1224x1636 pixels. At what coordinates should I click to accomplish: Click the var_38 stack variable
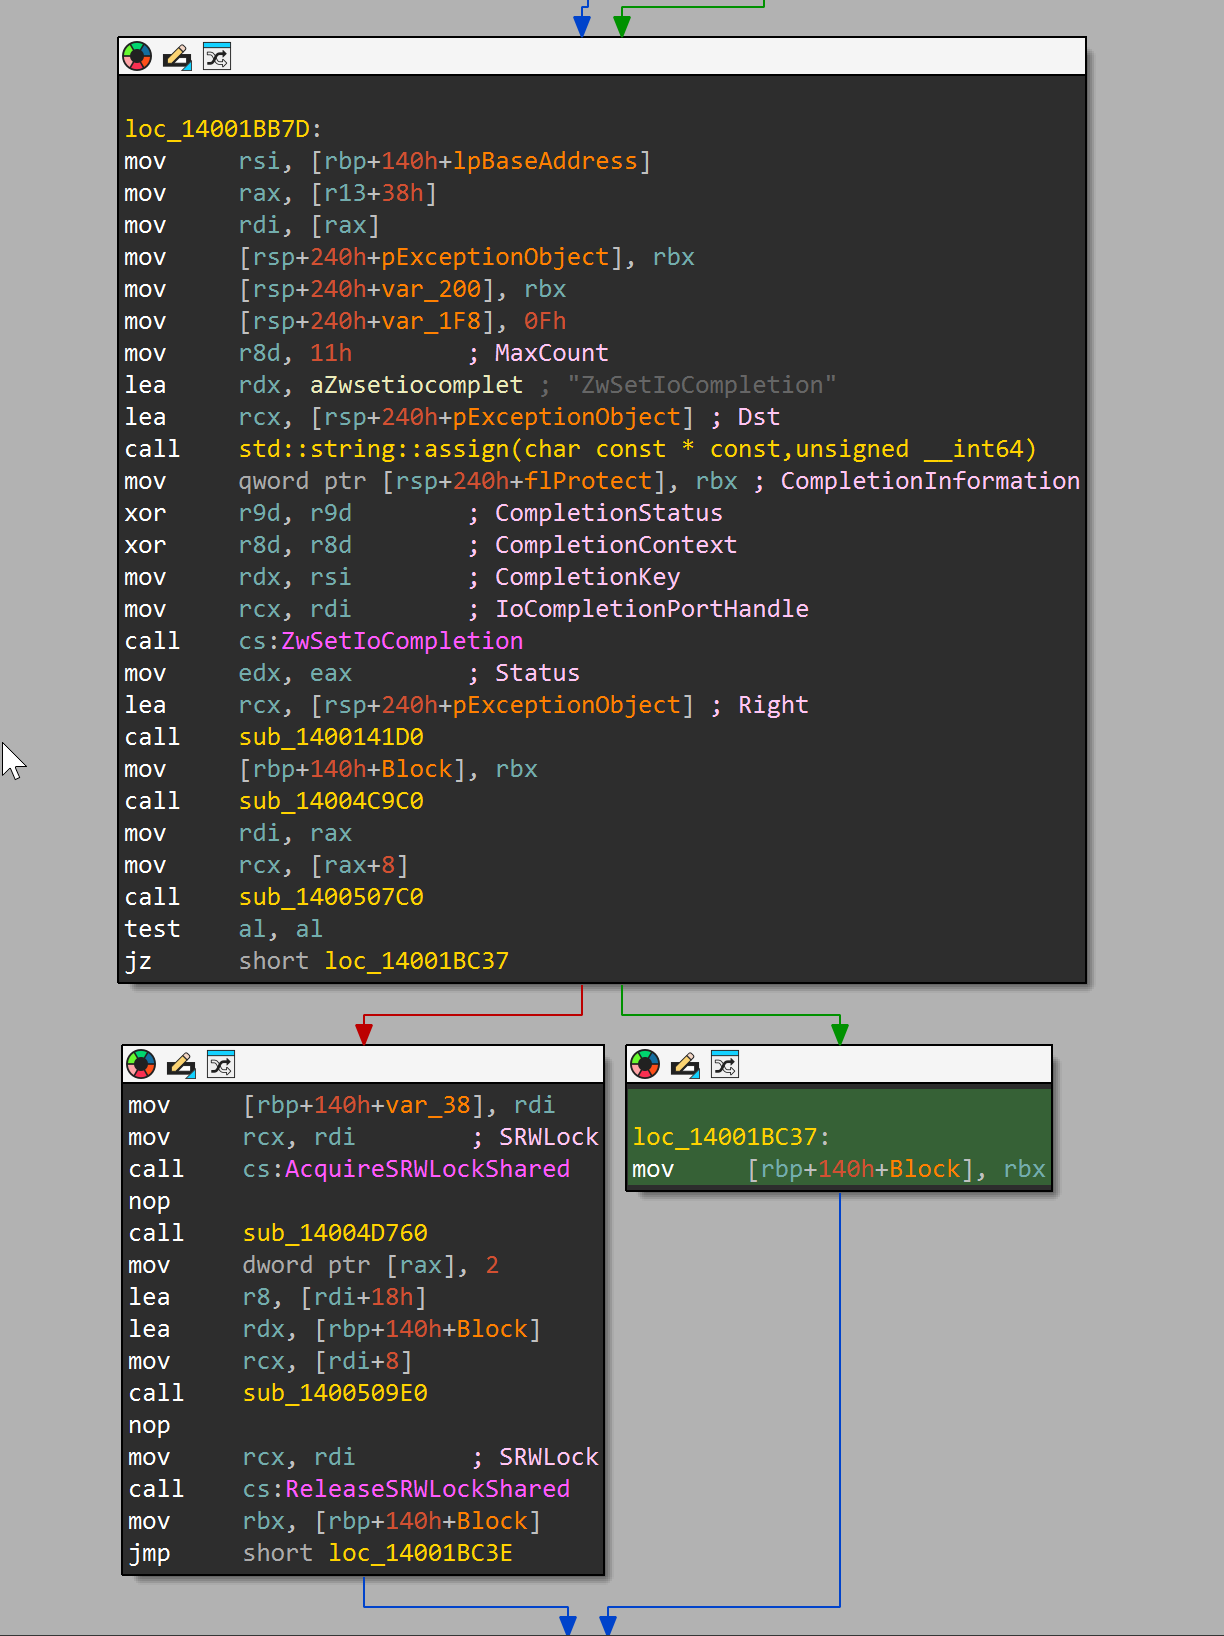tap(428, 1105)
